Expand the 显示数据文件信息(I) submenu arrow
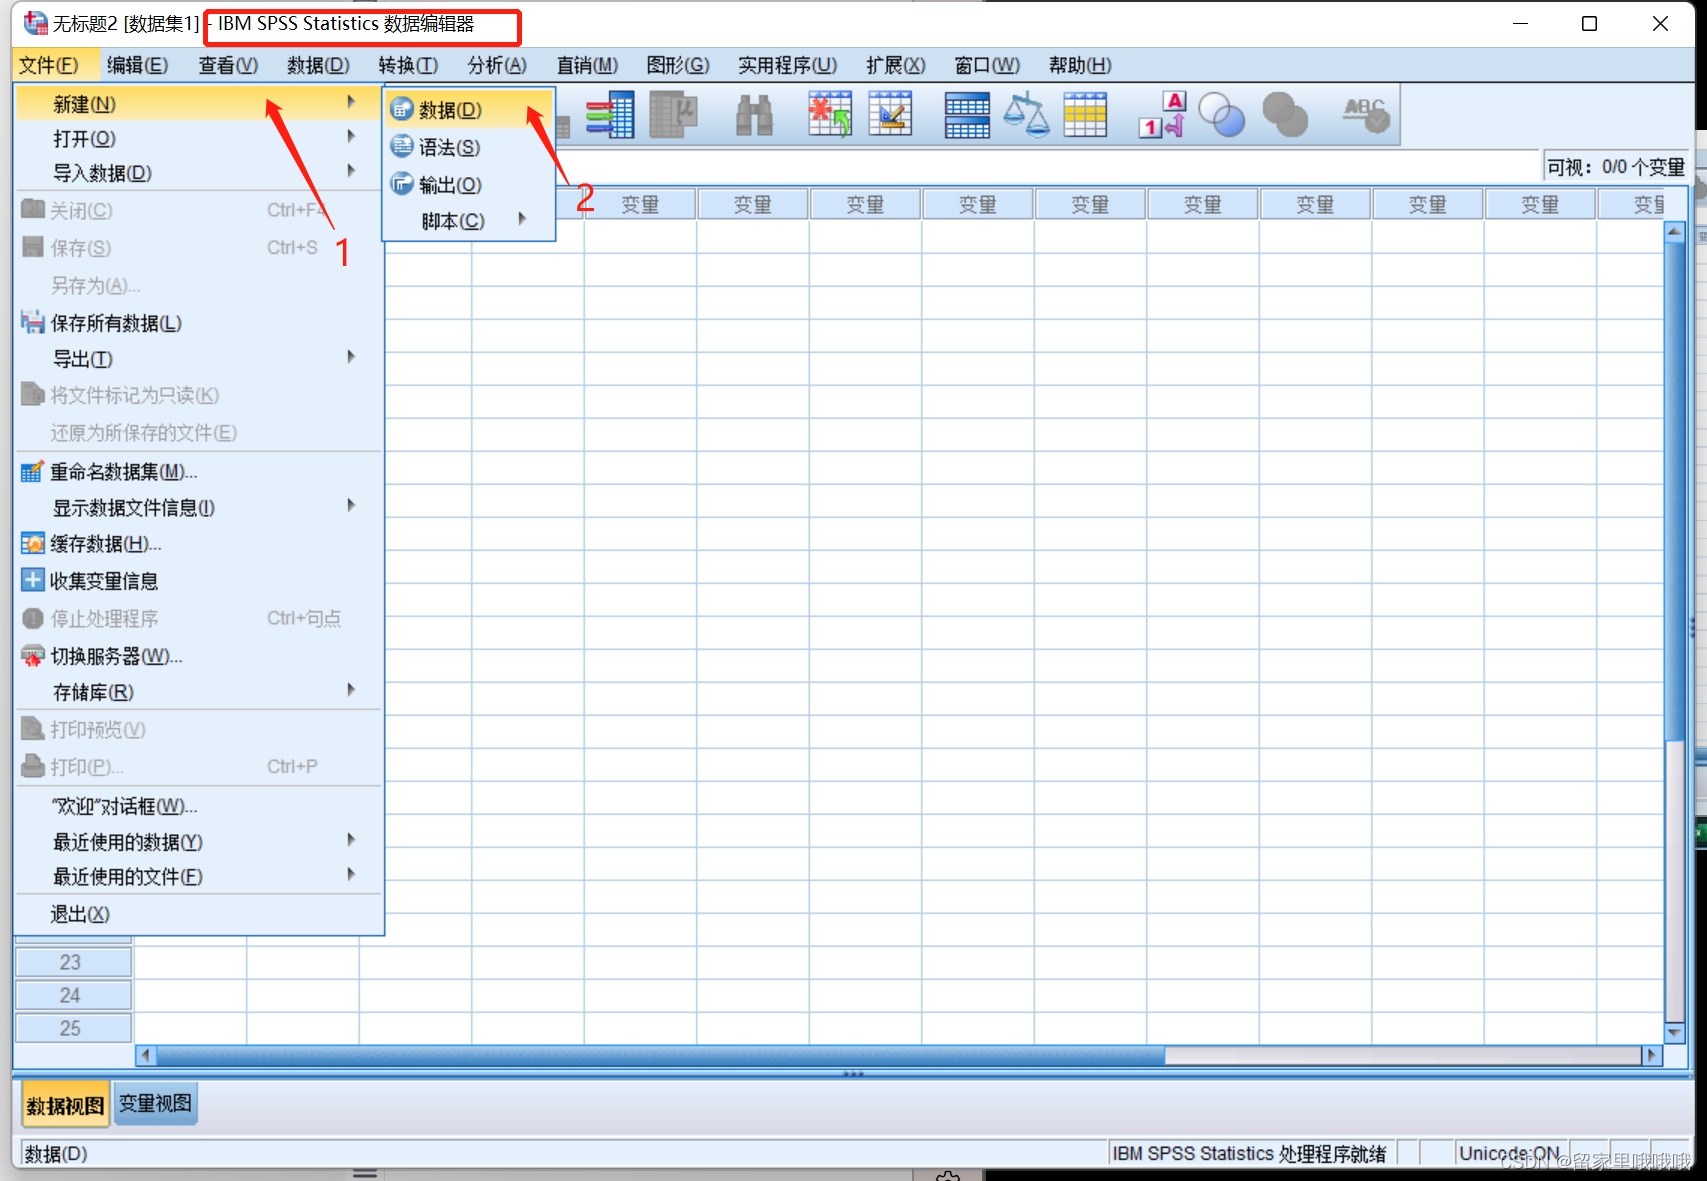The height and width of the screenshot is (1181, 1707). [x=351, y=506]
